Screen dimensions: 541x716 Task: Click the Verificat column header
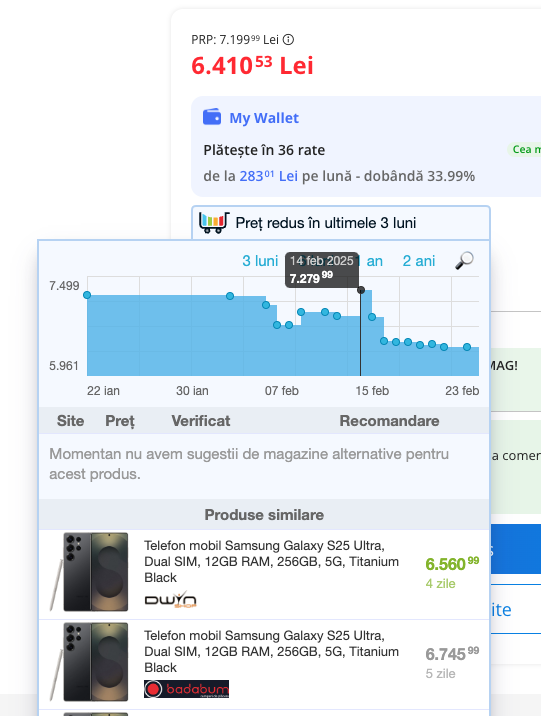(x=201, y=421)
